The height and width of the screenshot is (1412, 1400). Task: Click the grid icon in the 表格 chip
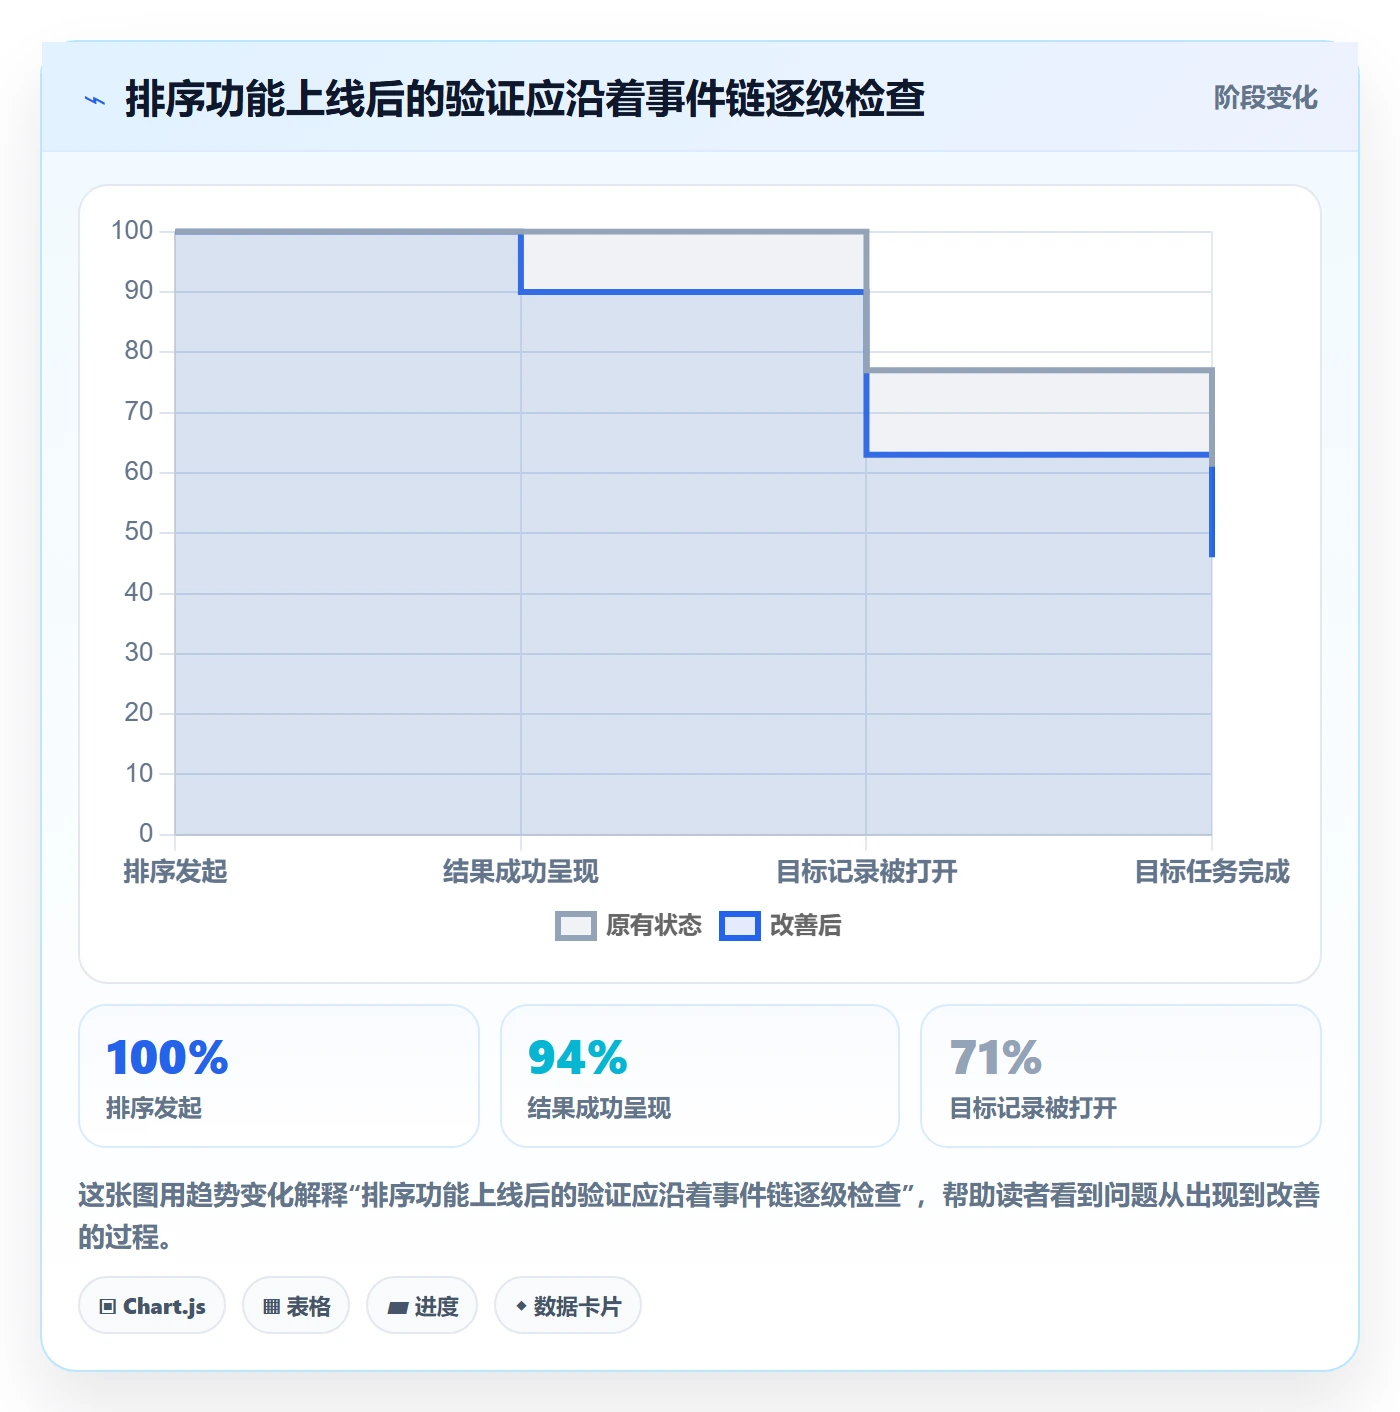click(x=271, y=1306)
